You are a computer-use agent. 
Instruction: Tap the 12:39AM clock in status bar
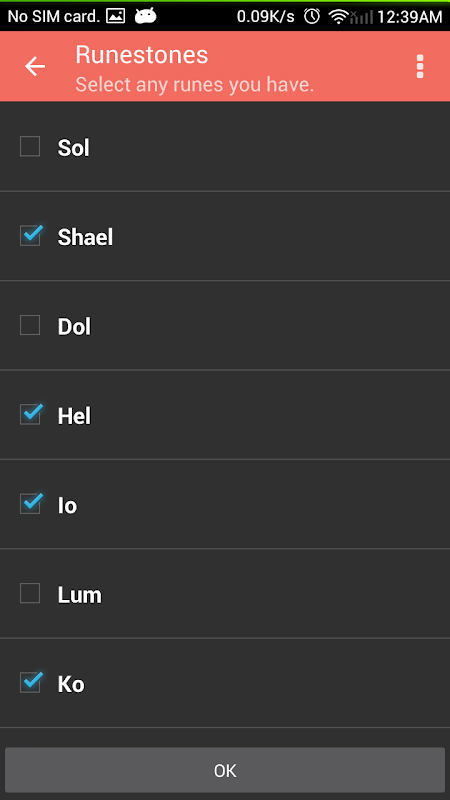[x=410, y=17]
